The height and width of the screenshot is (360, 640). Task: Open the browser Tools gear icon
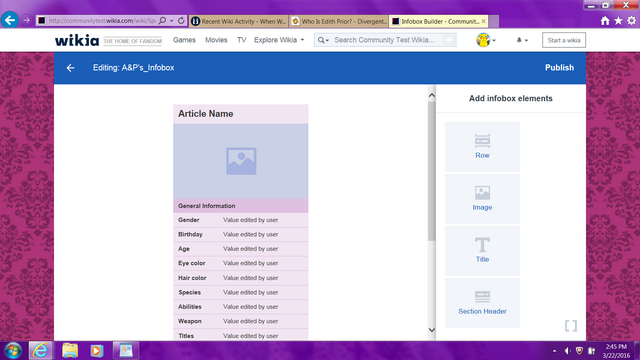[x=631, y=20]
